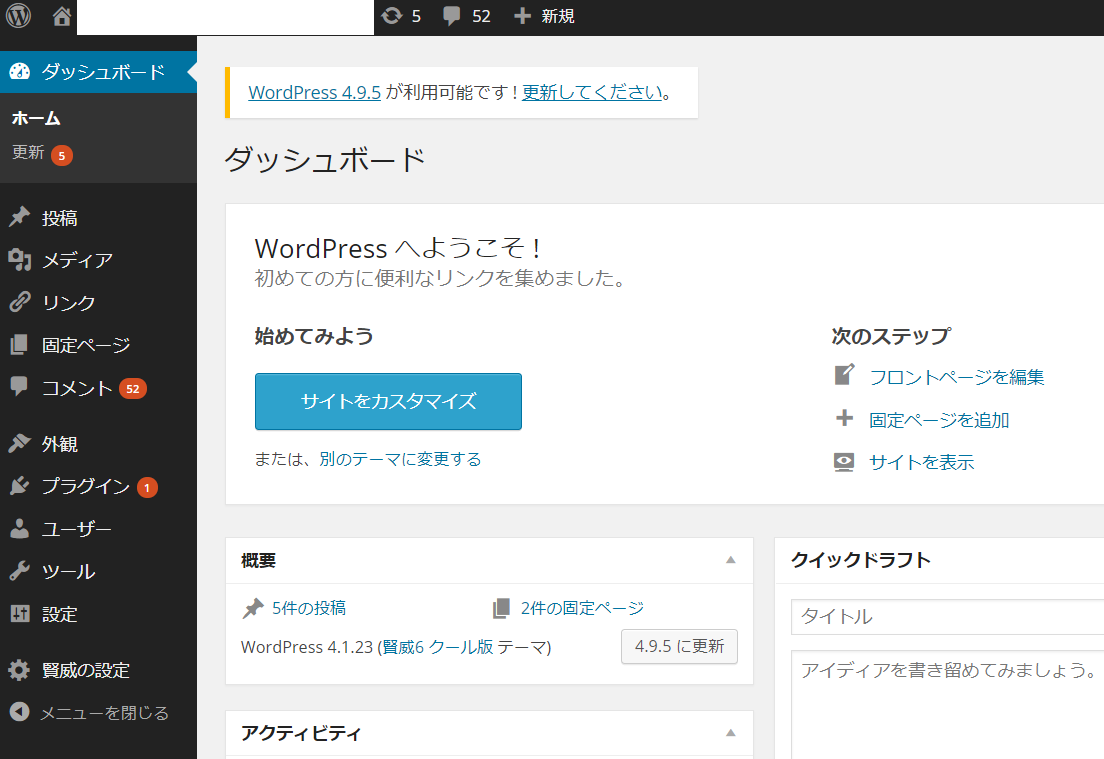Click the wrench icon beside ツール
Screen dimensions: 1104x759
(x=20, y=570)
